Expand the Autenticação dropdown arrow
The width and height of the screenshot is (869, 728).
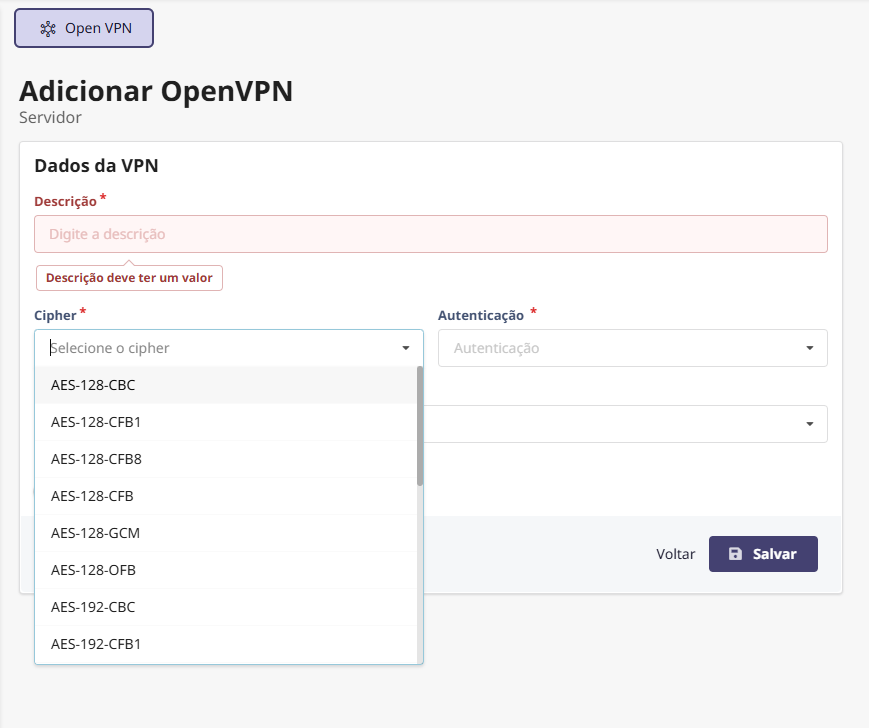(x=809, y=348)
